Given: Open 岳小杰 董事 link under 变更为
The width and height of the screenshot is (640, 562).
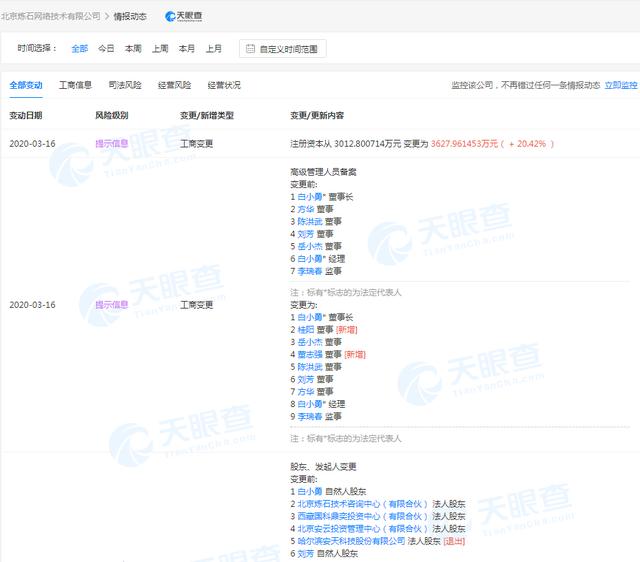Looking at the screenshot, I should pos(310,342).
